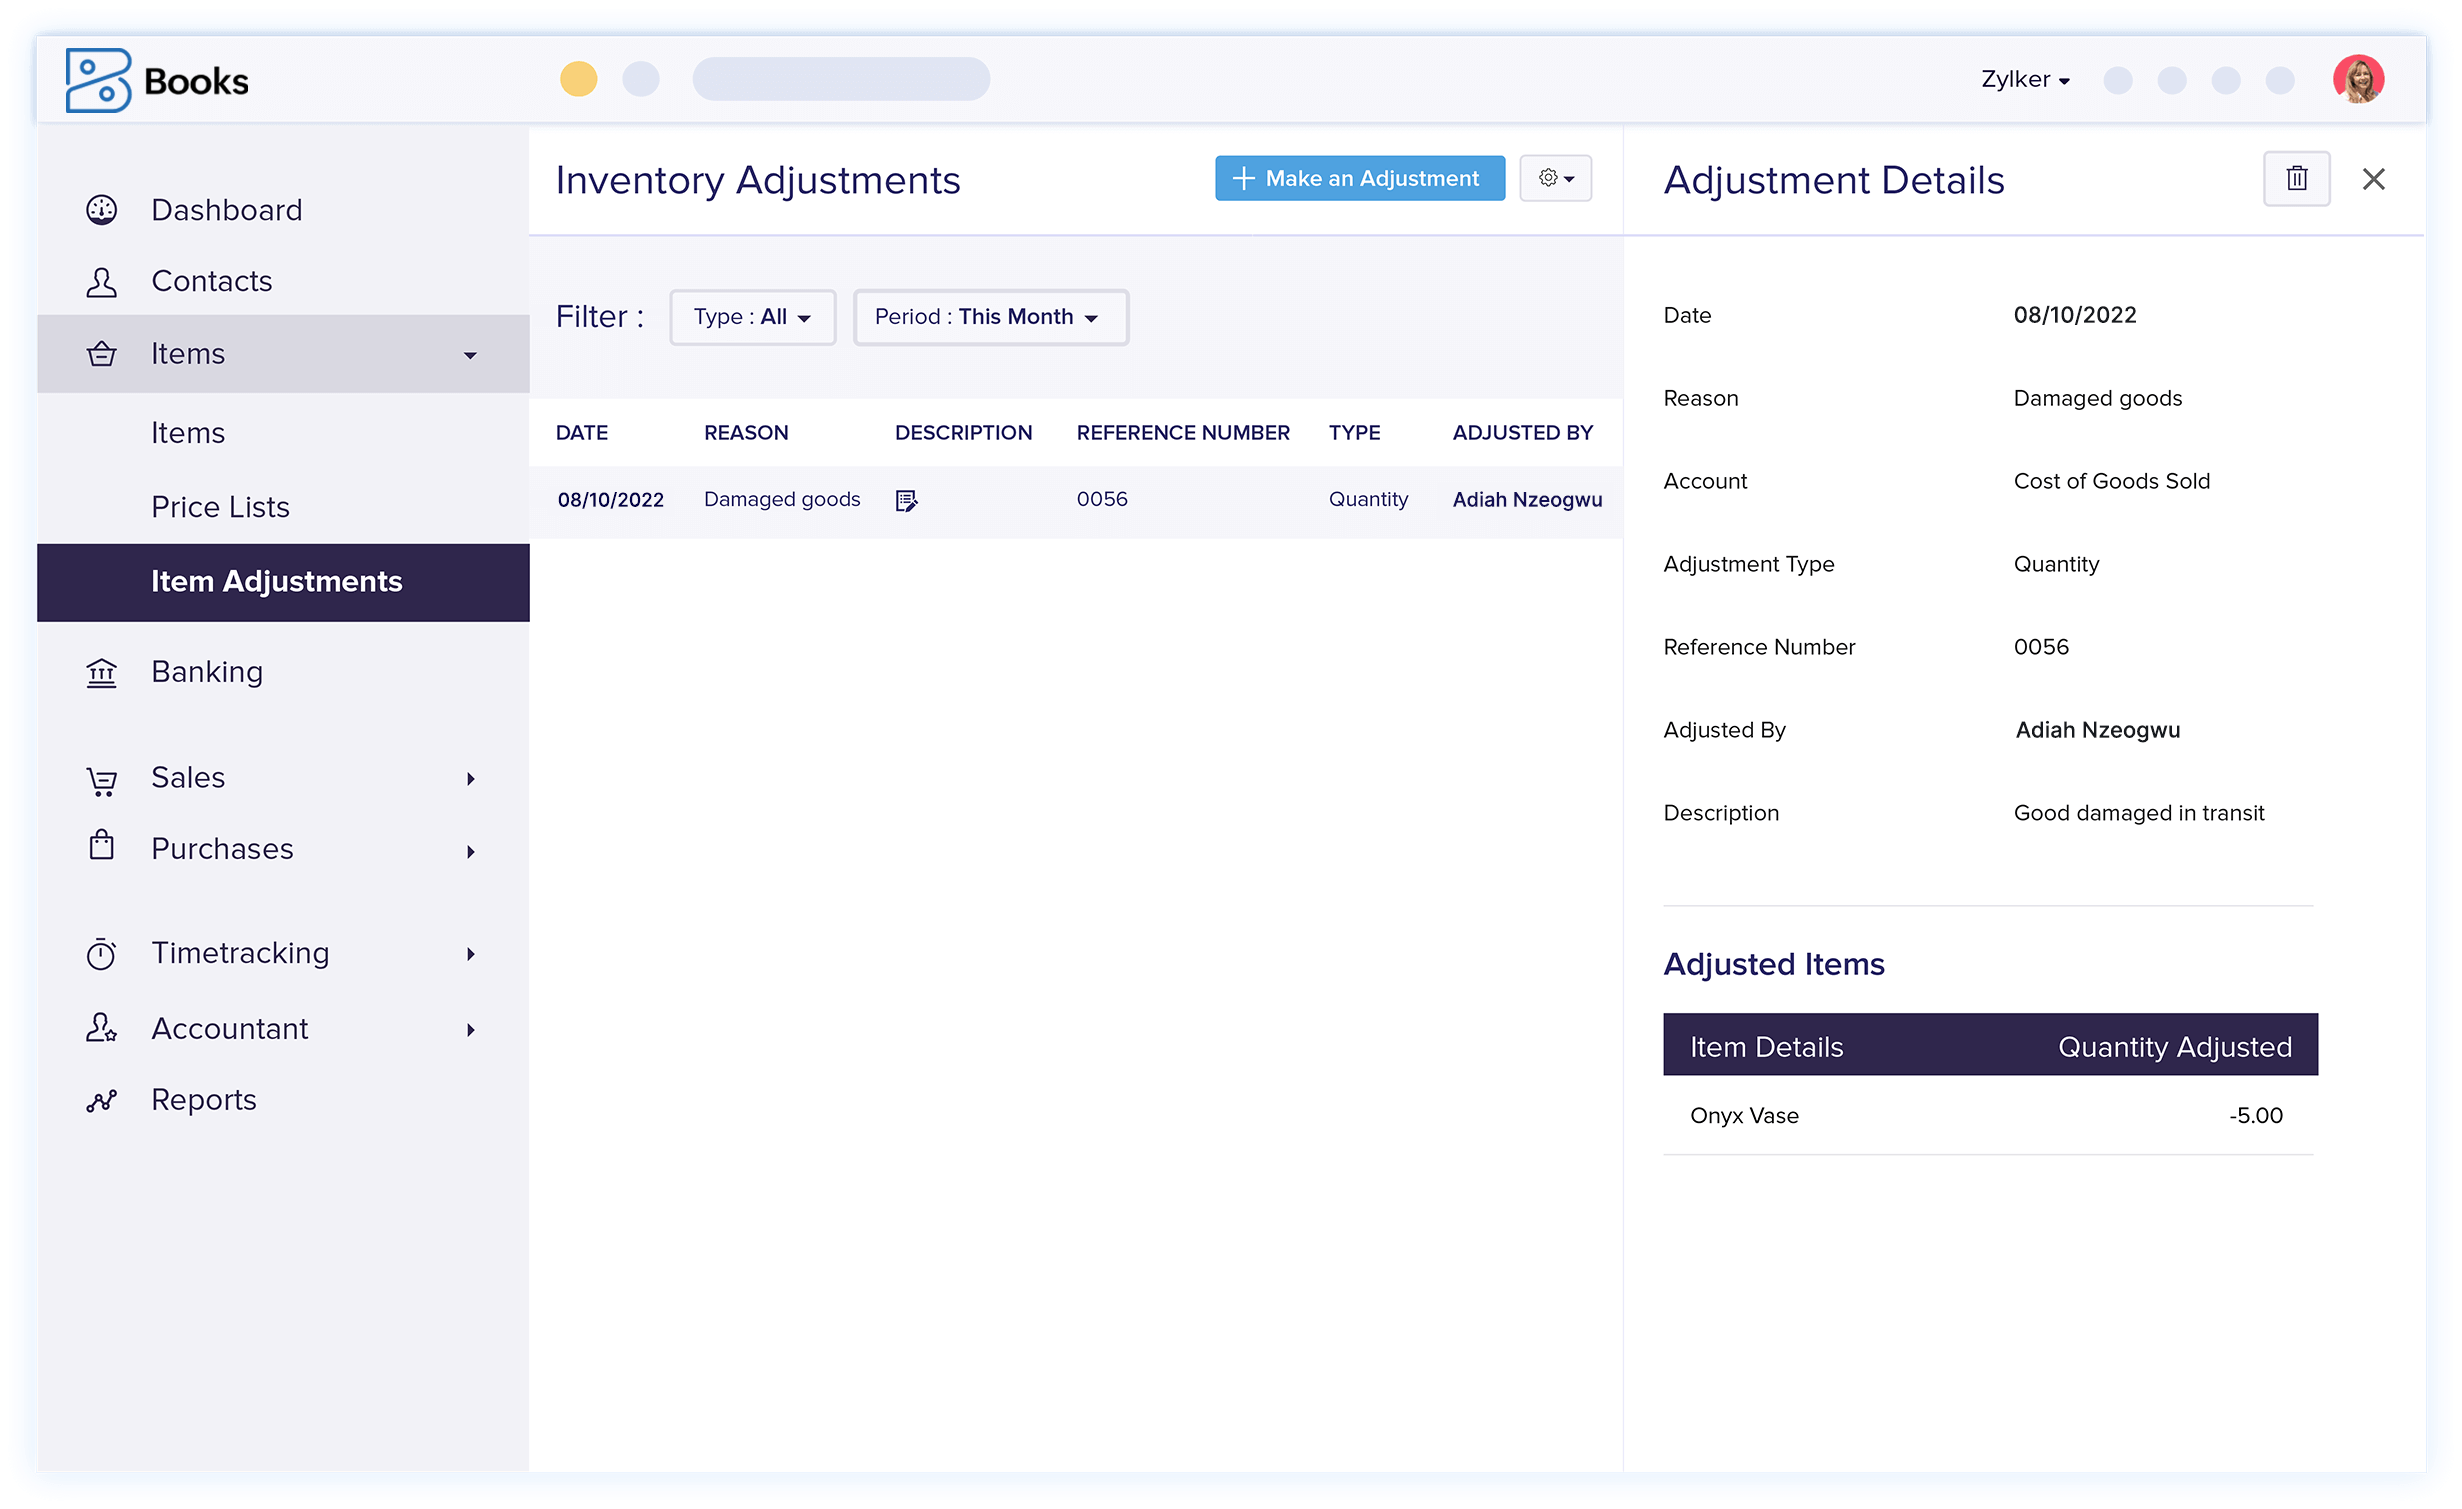Click the user profile avatar
2462x1509 pixels.
2358,79
